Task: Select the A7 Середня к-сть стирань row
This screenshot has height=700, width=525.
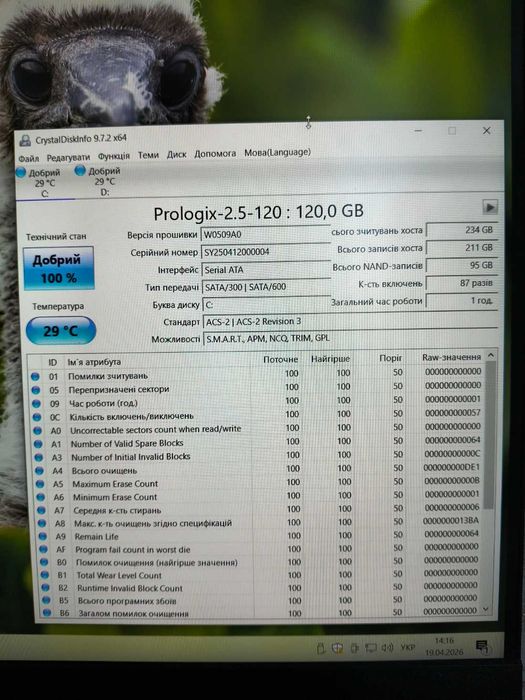Action: (260, 510)
